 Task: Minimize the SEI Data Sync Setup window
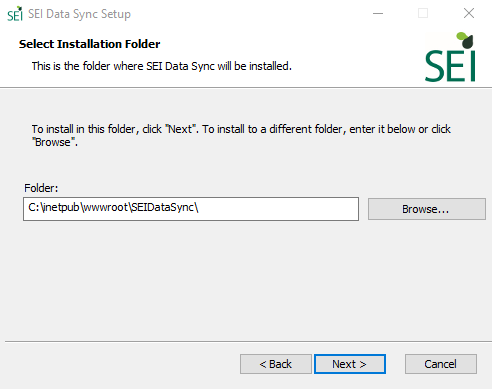click(x=378, y=14)
